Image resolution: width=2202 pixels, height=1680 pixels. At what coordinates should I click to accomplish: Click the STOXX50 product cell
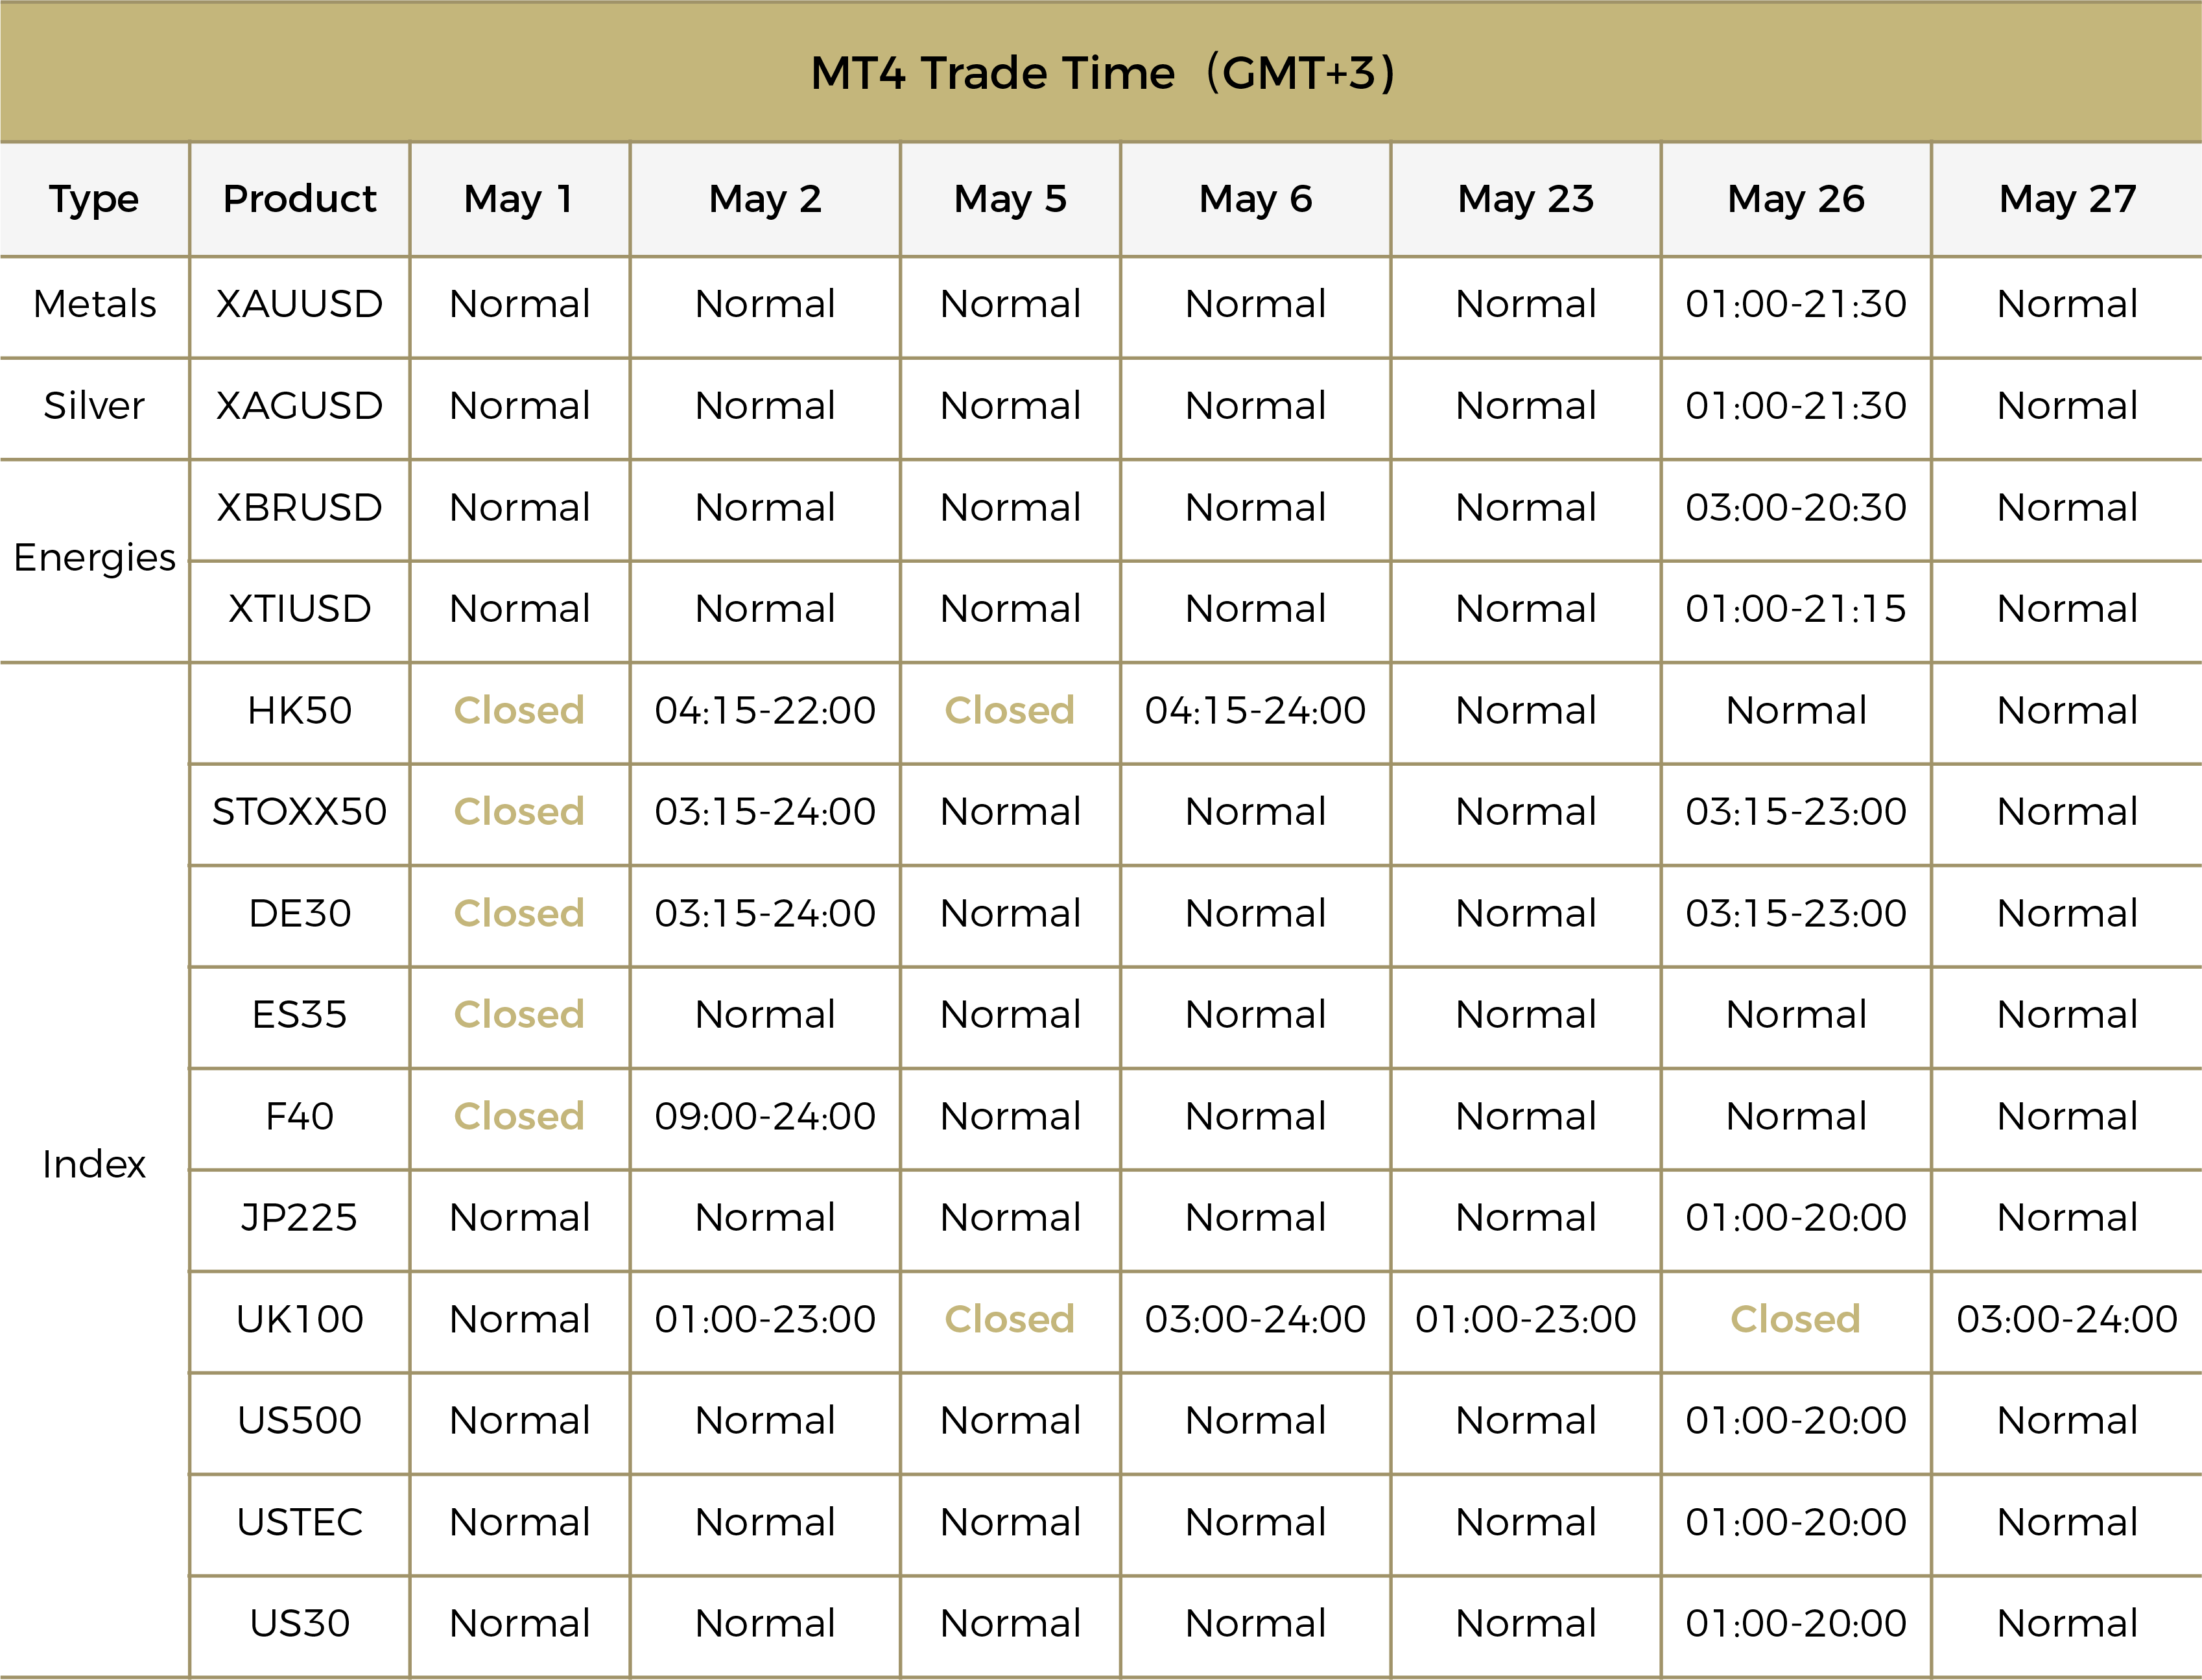pyautogui.click(x=300, y=812)
